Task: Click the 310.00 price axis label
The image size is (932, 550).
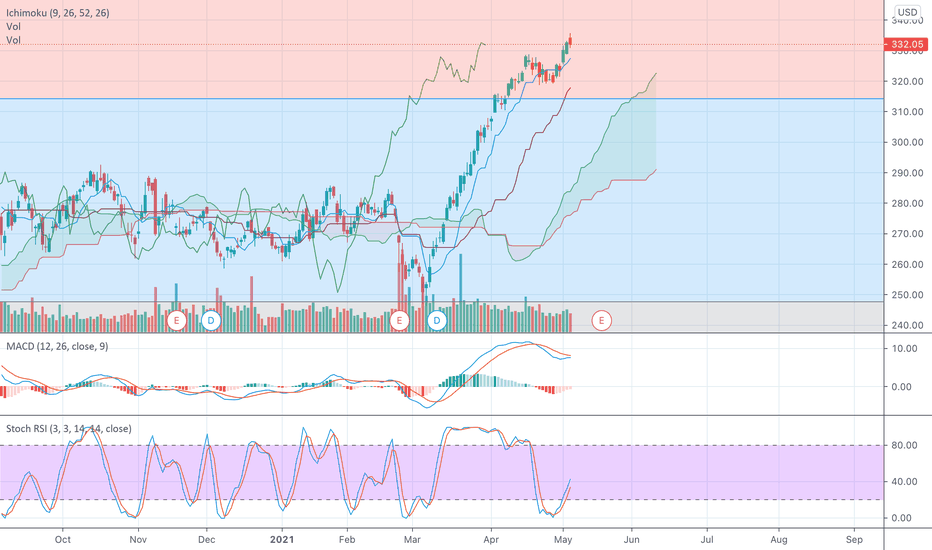Action: [908, 112]
